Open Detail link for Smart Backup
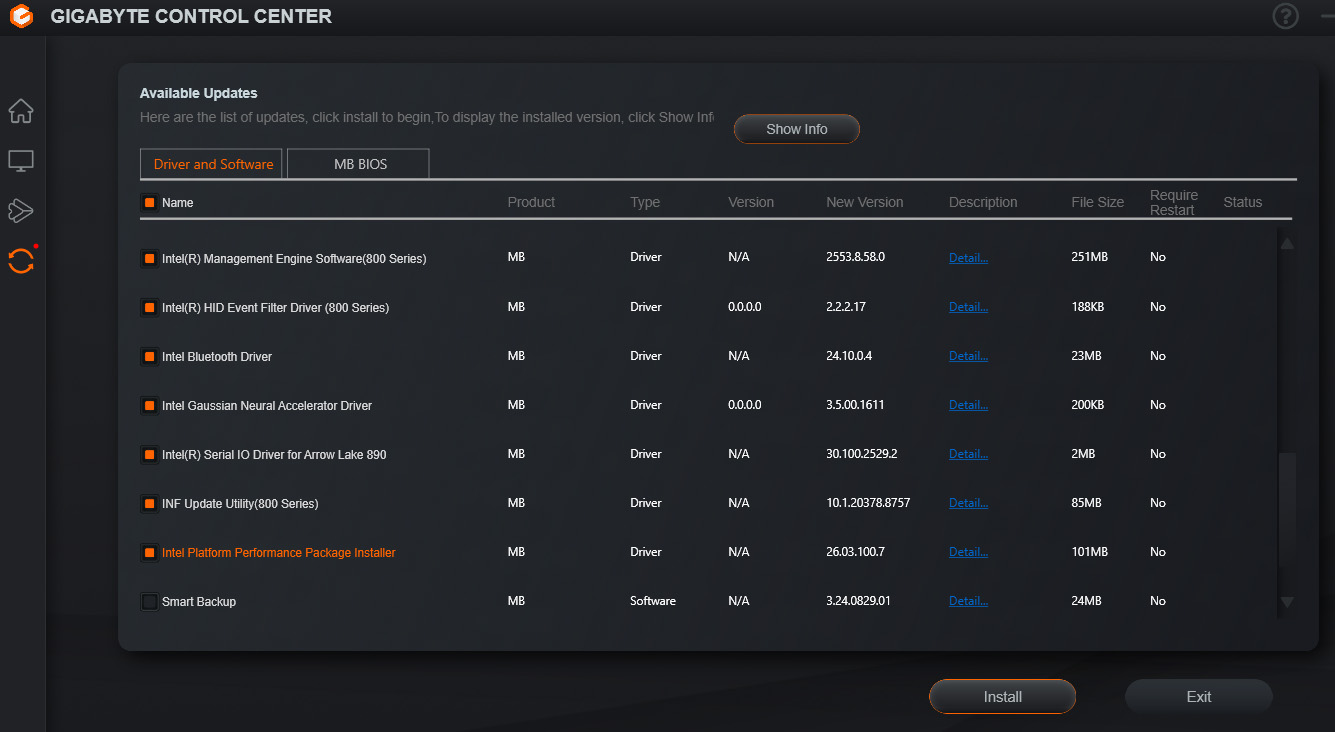The height and width of the screenshot is (732, 1335). 967,601
